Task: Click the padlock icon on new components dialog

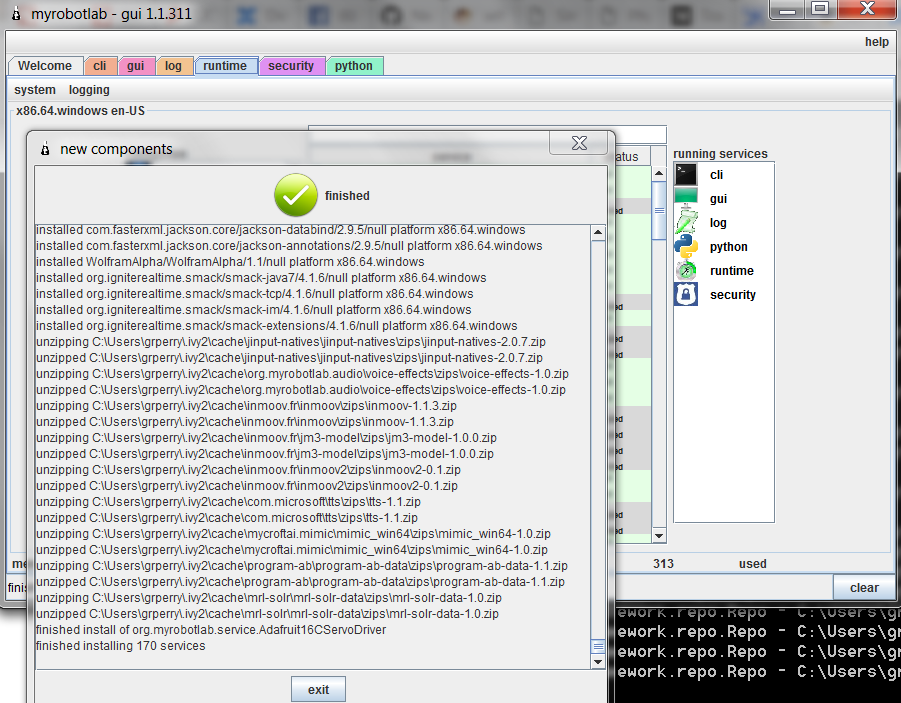Action: [x=44, y=148]
